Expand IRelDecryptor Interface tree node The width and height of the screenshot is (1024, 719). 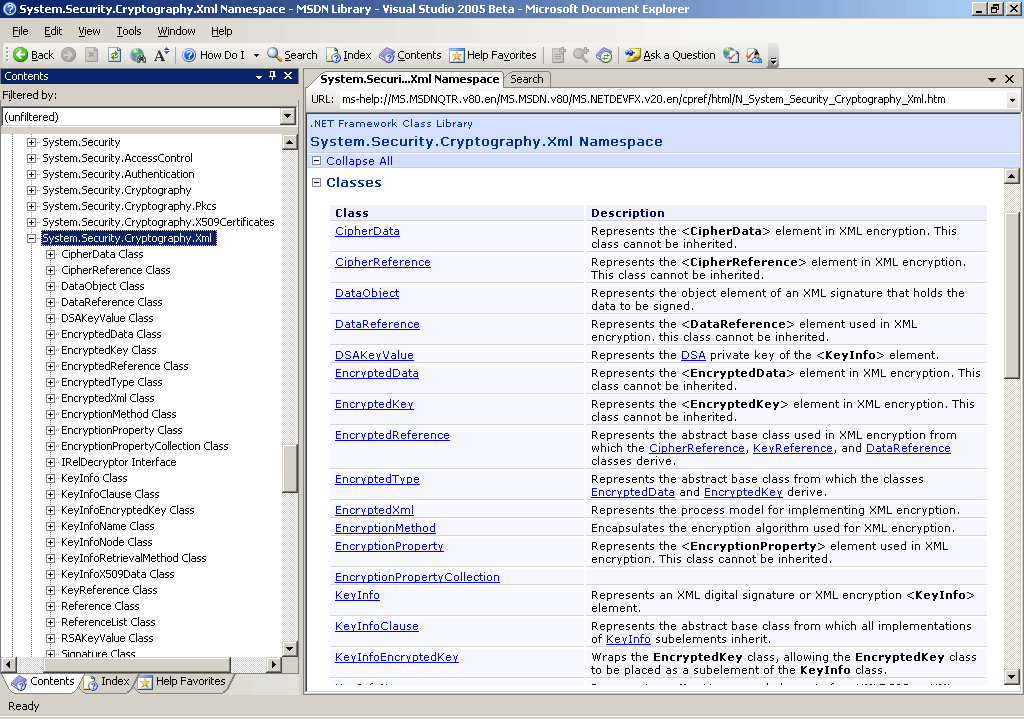tap(50, 462)
